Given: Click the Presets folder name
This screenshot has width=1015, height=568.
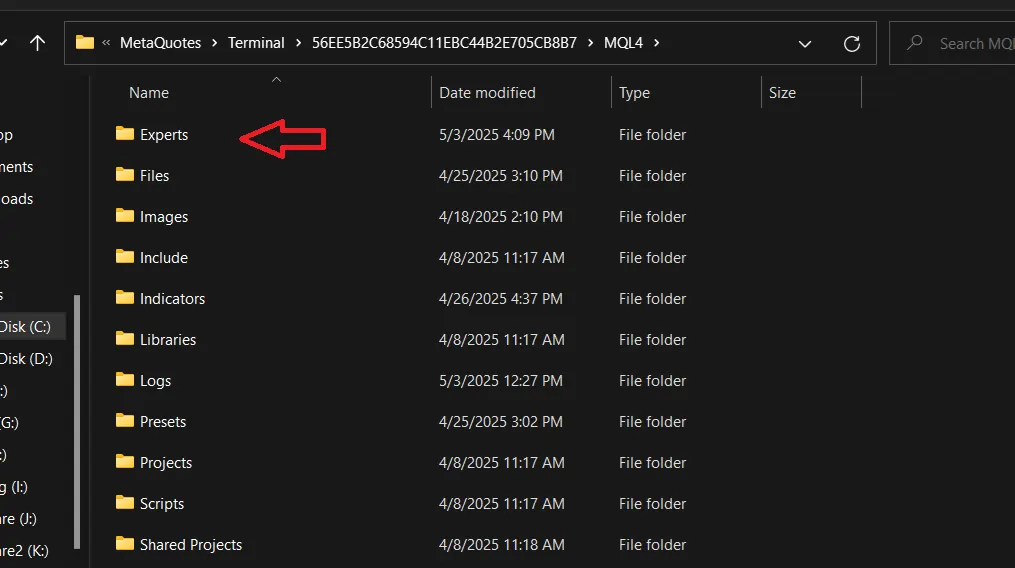Looking at the screenshot, I should click(162, 422).
